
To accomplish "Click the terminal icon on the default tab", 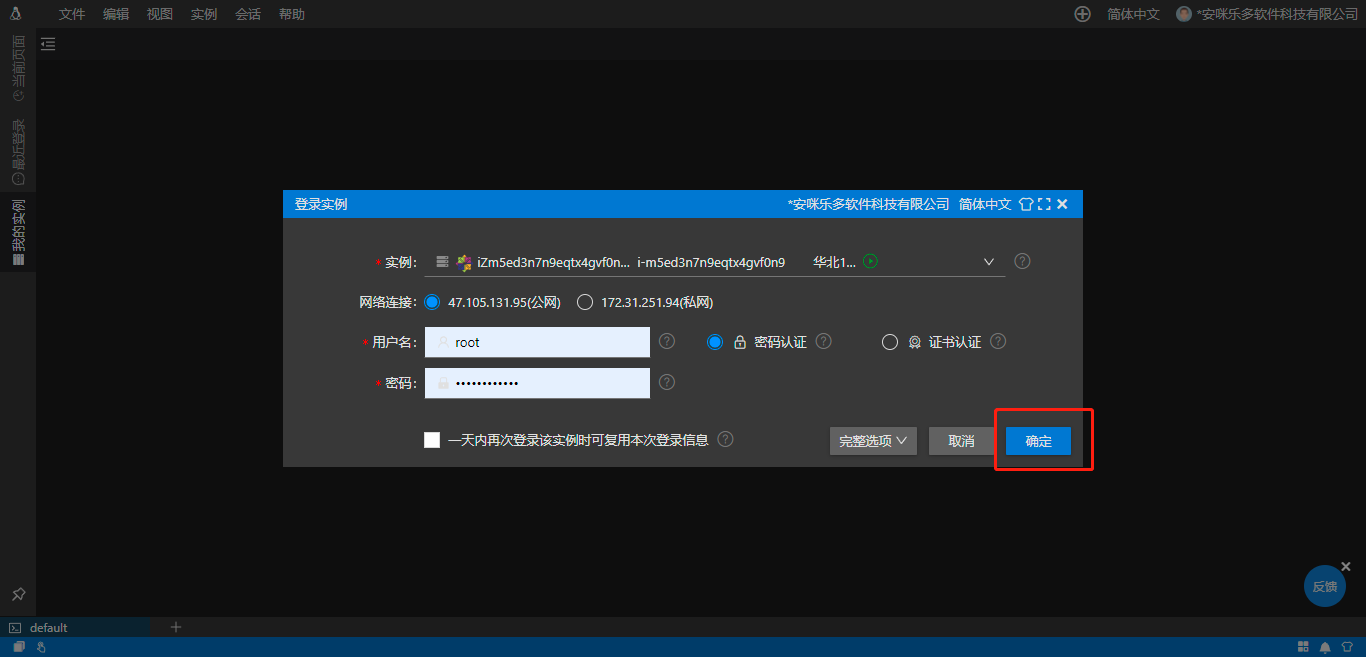I will (15, 628).
